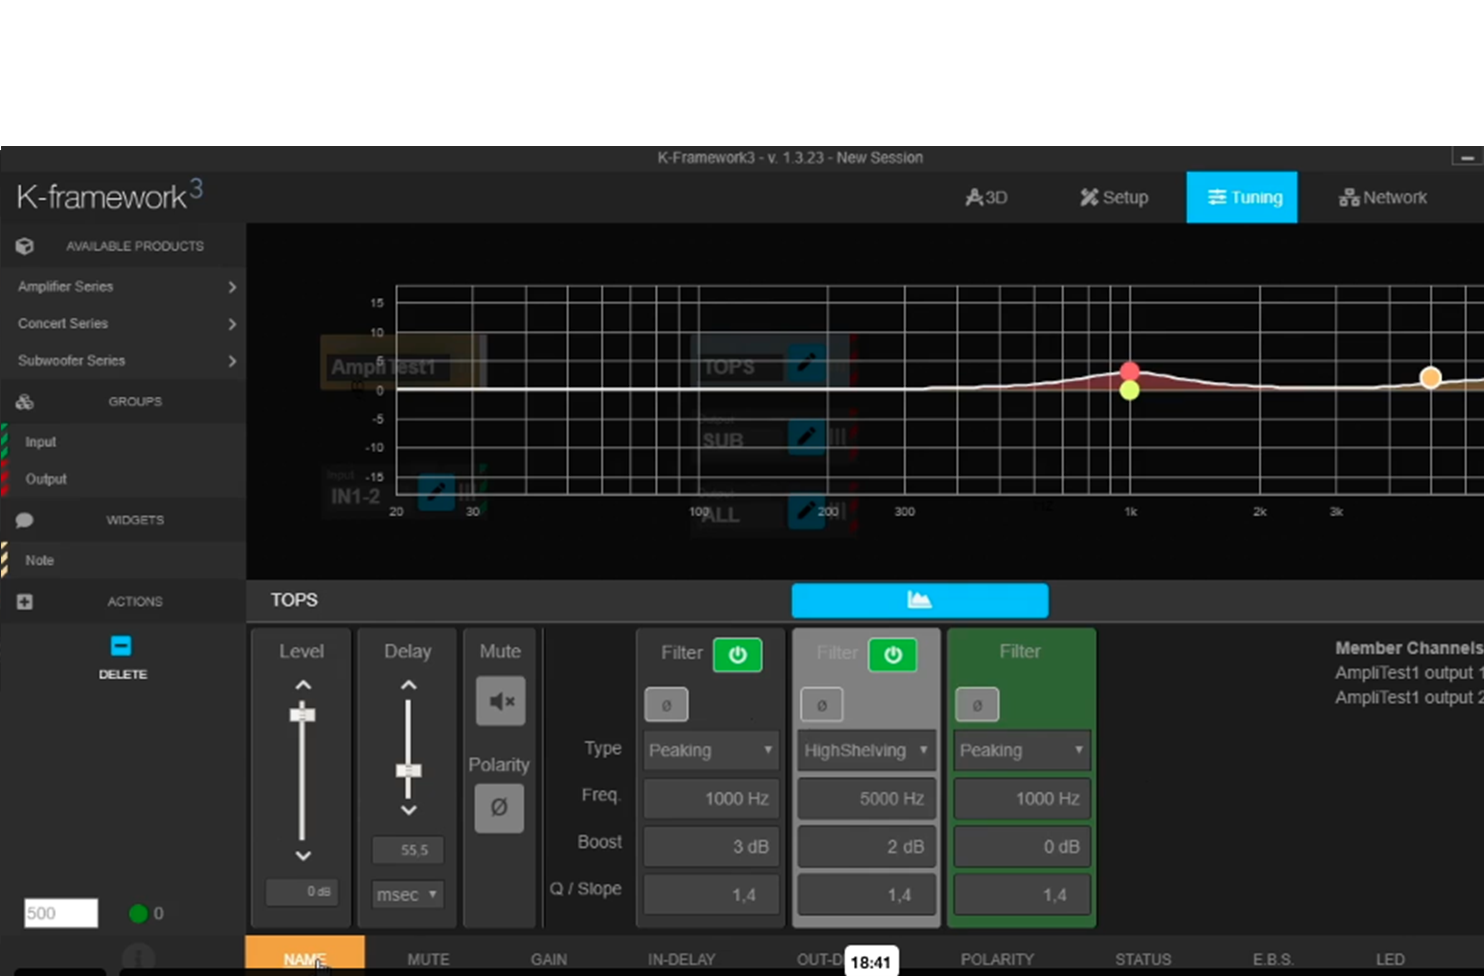
Task: Open the msec delay unit dropdown
Action: 407,894
